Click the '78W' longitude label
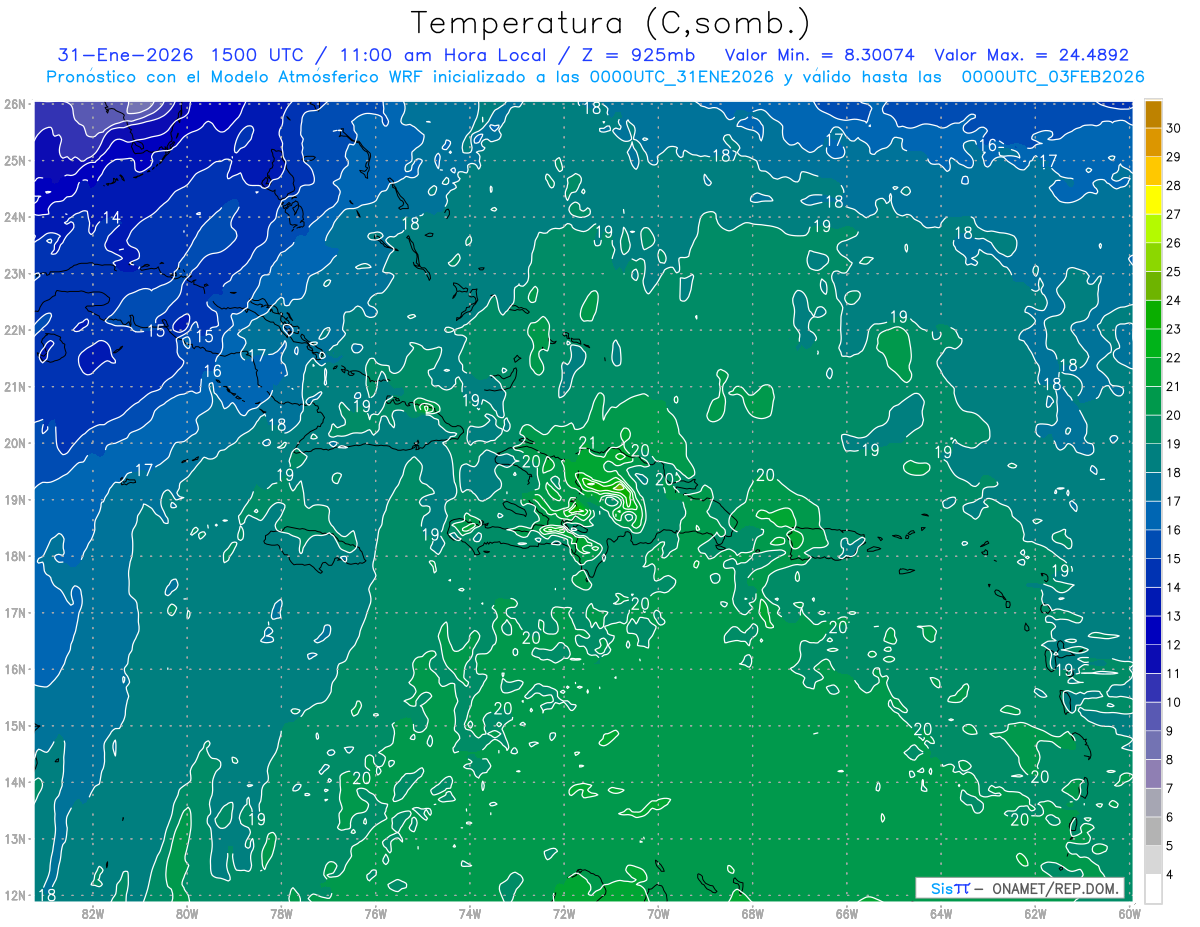 (281, 914)
